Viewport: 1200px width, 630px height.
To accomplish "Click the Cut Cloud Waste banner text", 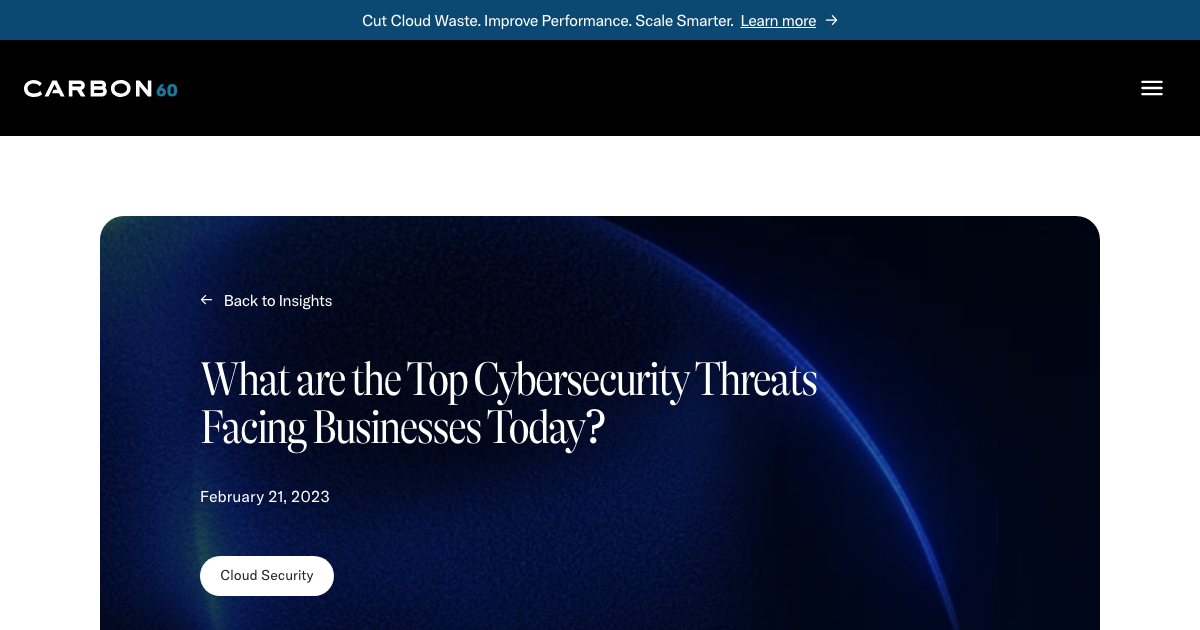I will (x=548, y=20).
